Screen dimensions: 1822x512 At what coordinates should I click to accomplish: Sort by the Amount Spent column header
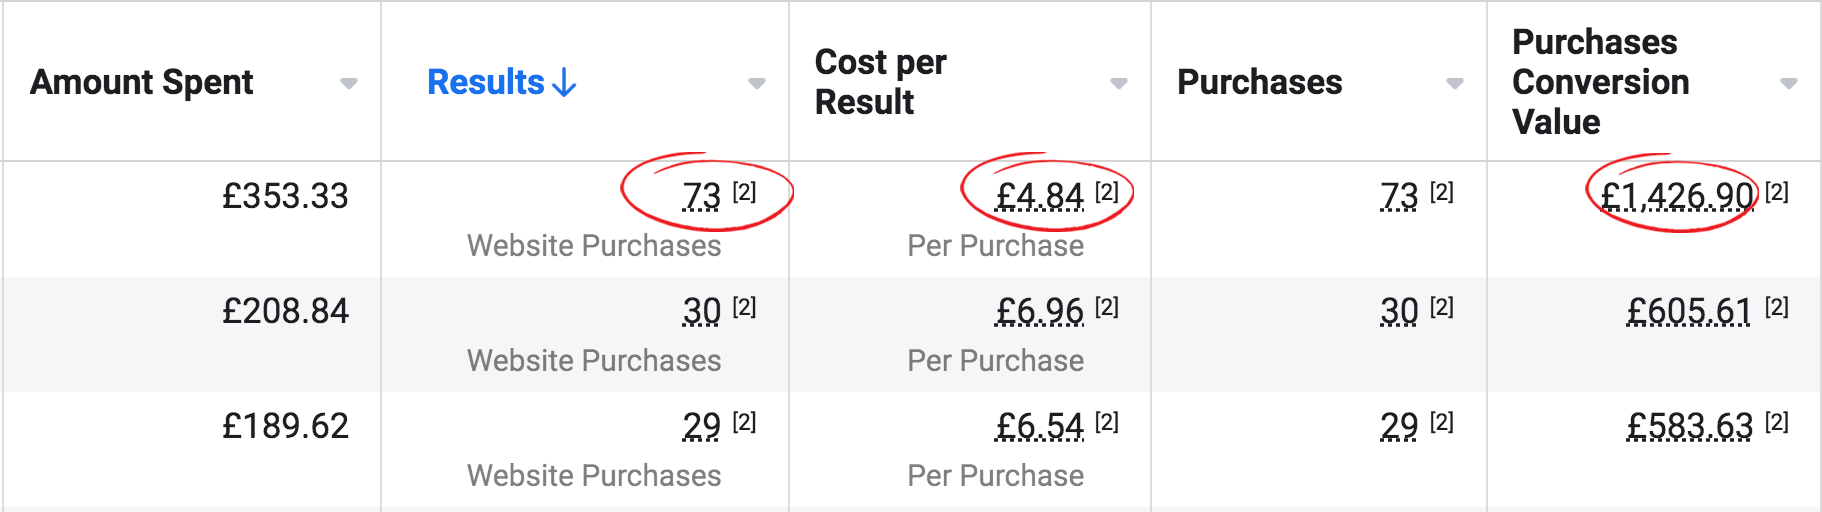[142, 82]
